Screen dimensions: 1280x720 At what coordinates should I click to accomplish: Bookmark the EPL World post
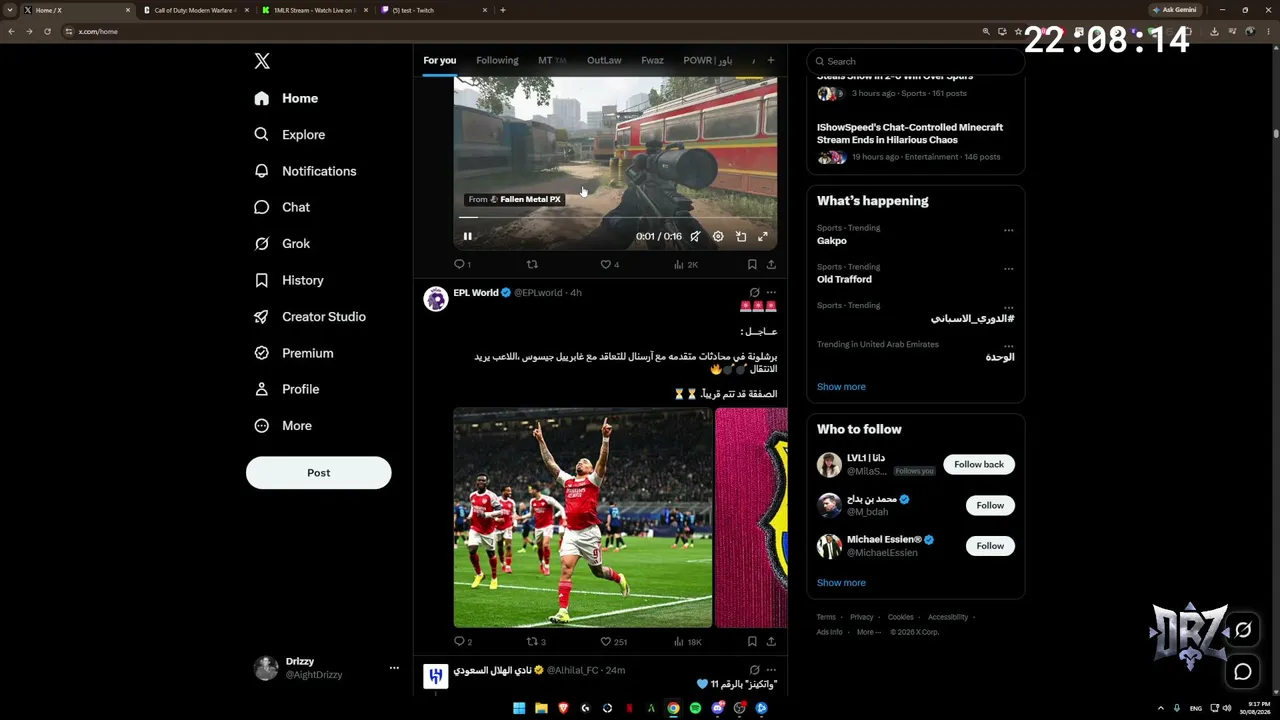click(752, 642)
